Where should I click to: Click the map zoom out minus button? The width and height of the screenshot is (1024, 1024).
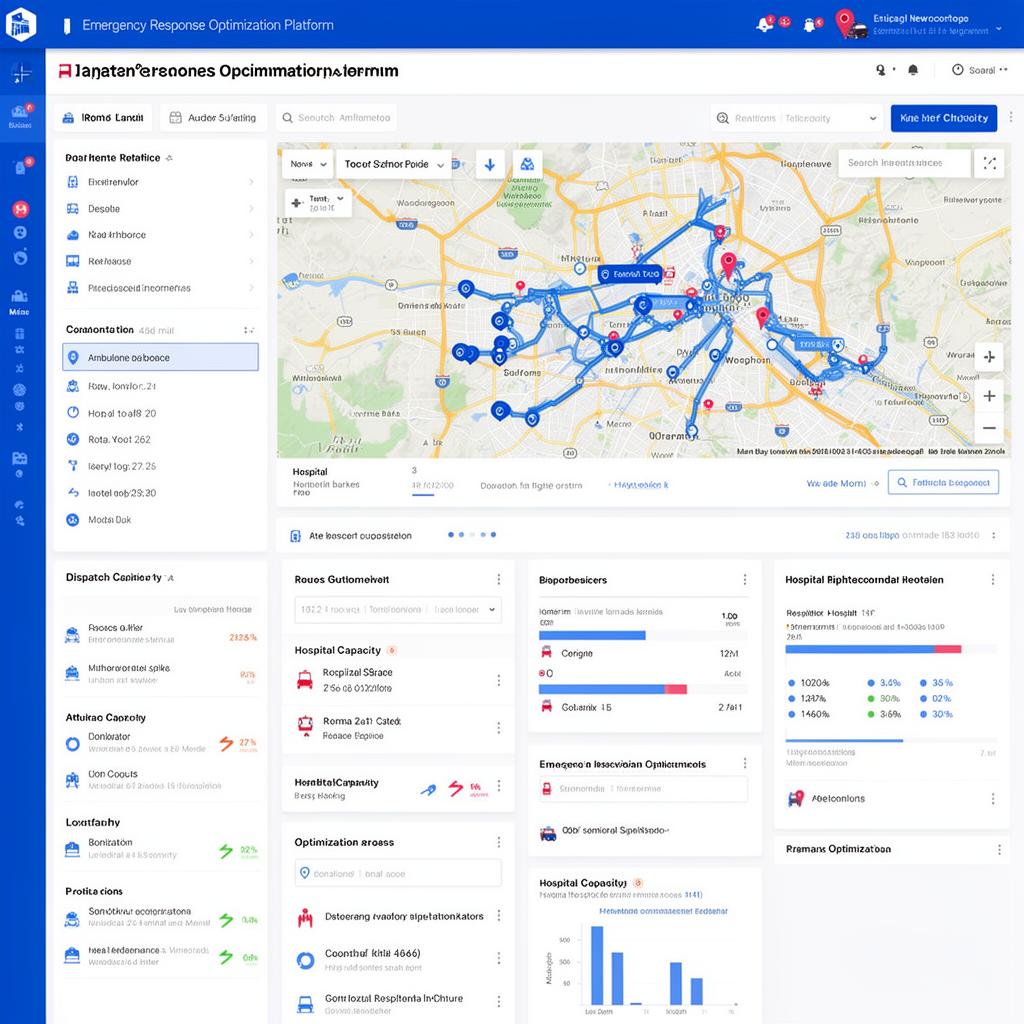989,428
